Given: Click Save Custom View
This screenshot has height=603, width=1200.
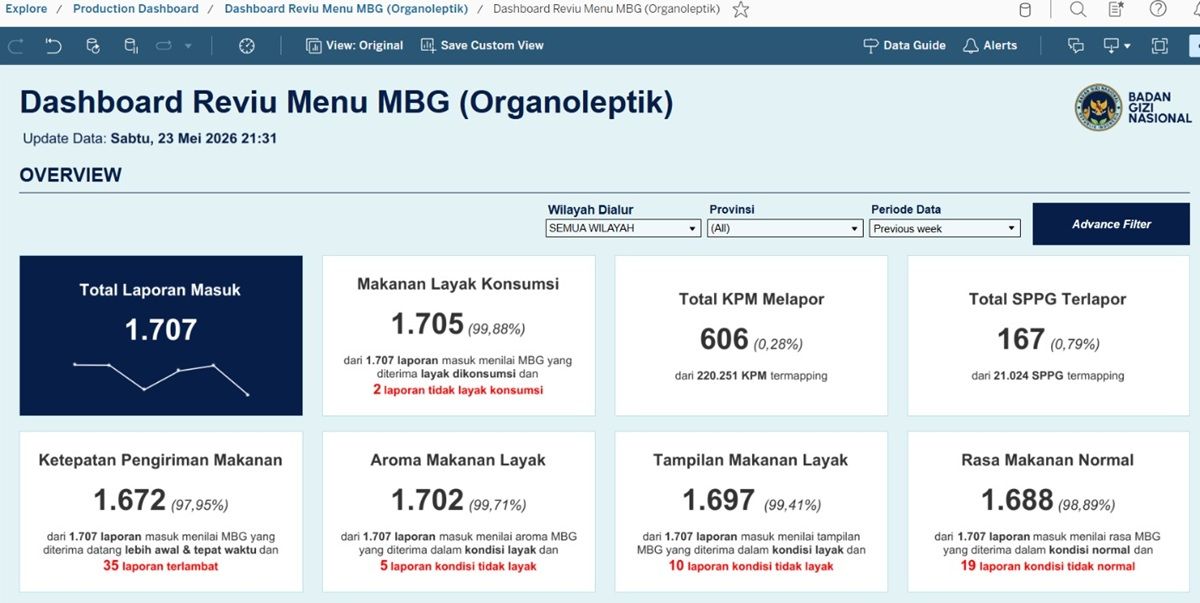Looking at the screenshot, I should (x=482, y=45).
